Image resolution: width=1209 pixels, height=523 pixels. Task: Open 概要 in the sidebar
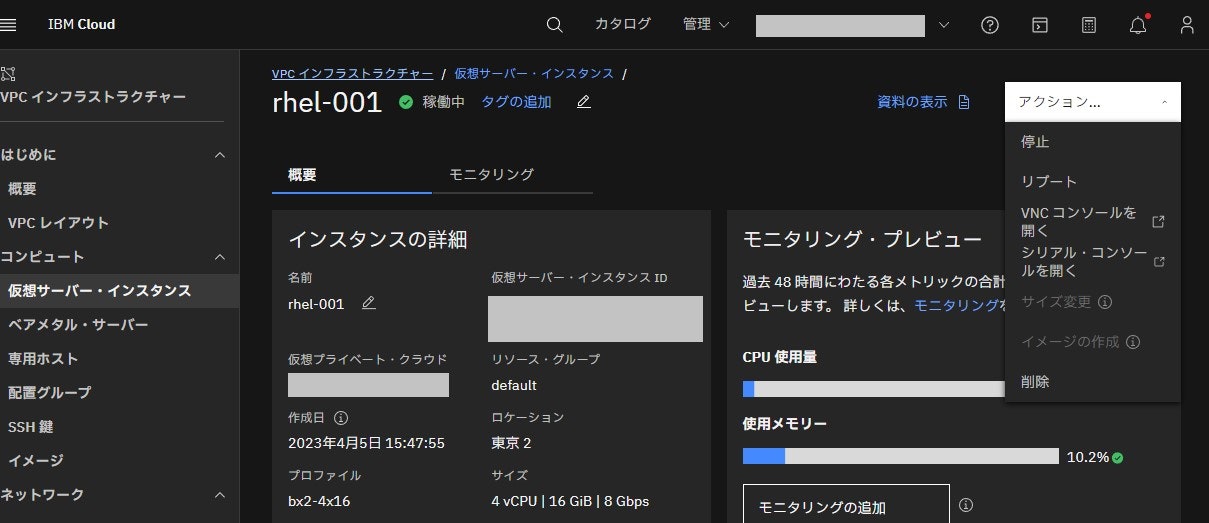tap(120, 189)
